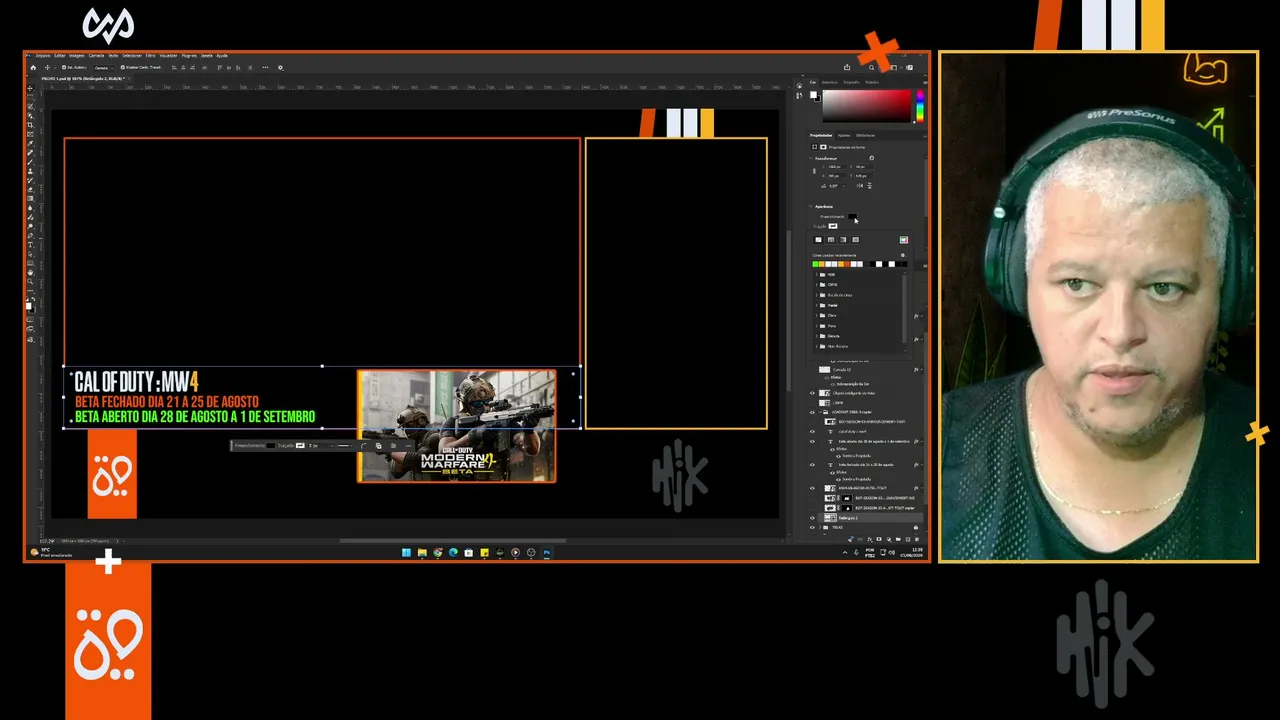The image size is (1280, 720).
Task: Open the Arquivo menu
Action: coord(43,56)
